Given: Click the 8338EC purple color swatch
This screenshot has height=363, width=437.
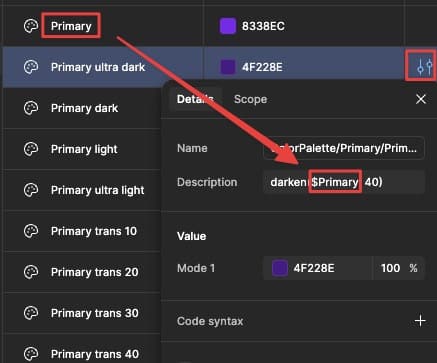Looking at the screenshot, I should click(x=228, y=26).
